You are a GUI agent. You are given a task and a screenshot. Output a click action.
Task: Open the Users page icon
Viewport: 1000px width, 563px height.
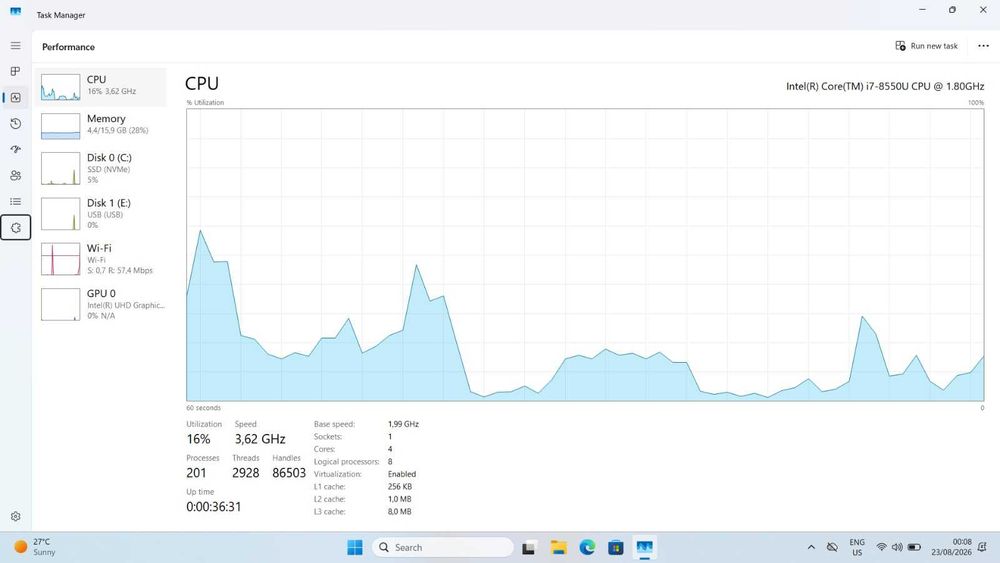click(x=15, y=175)
